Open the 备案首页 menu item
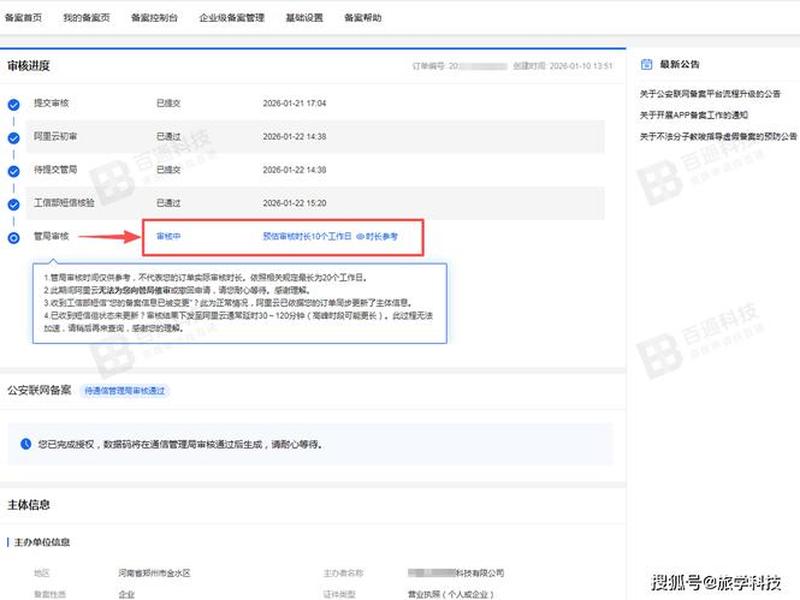The image size is (800, 600). point(23,18)
